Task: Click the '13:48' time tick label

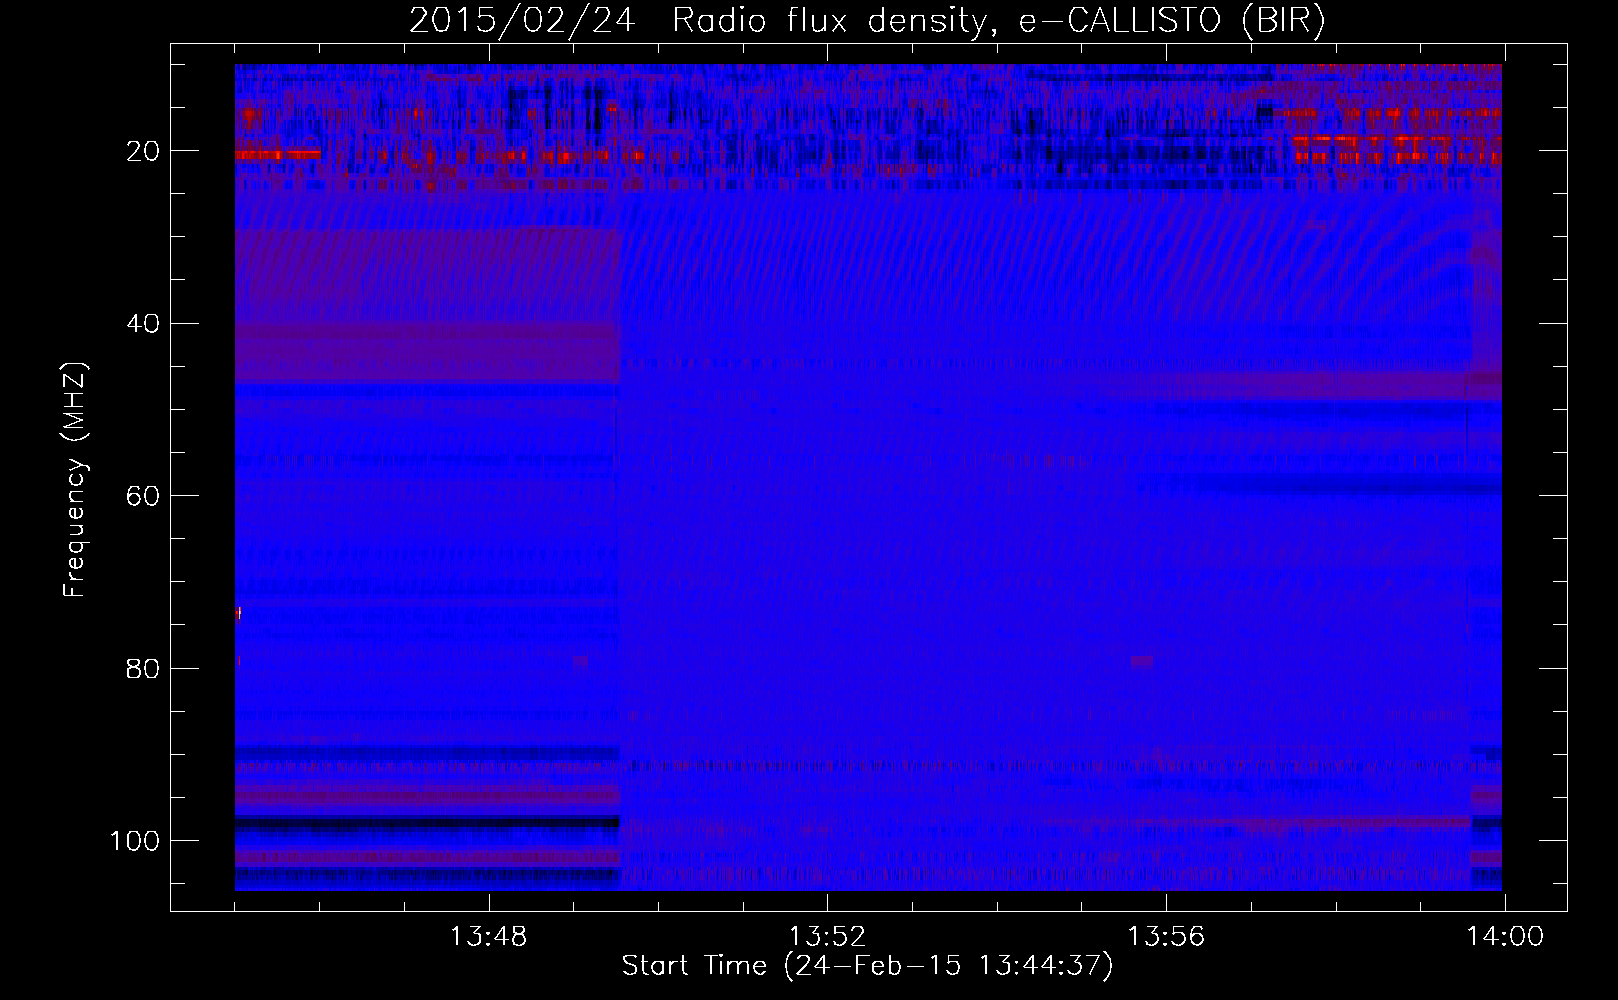Action: click(488, 937)
